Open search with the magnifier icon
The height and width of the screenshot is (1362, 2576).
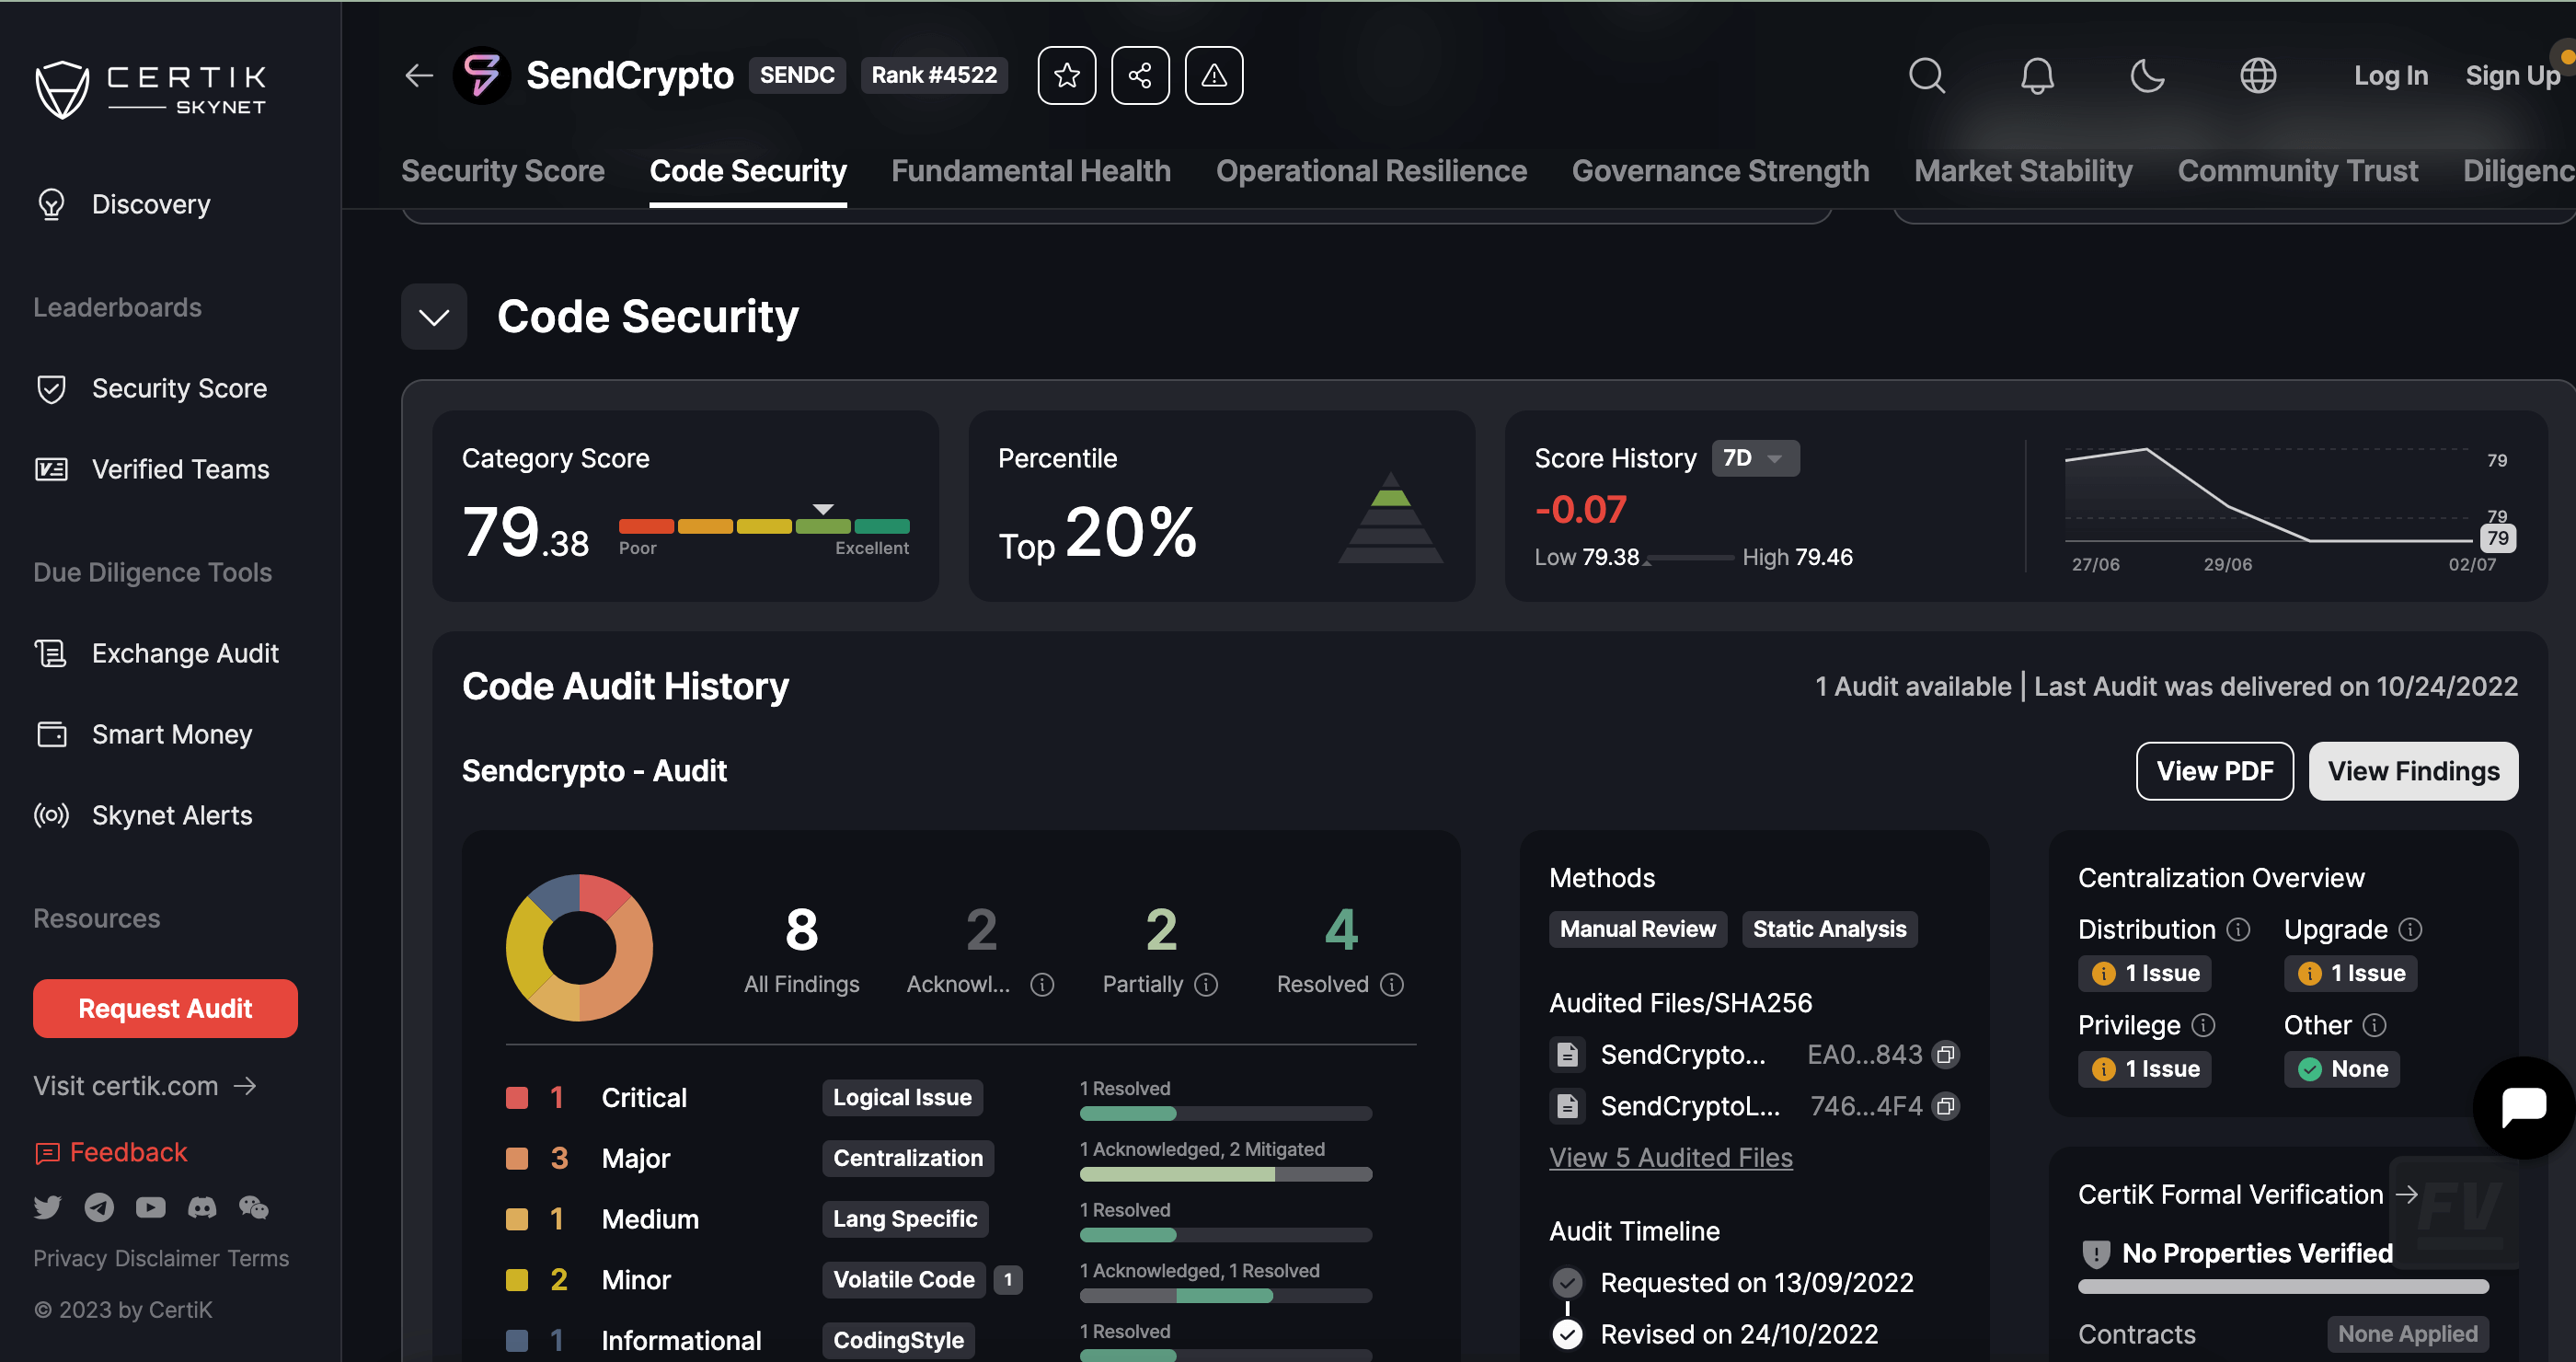click(x=1926, y=75)
